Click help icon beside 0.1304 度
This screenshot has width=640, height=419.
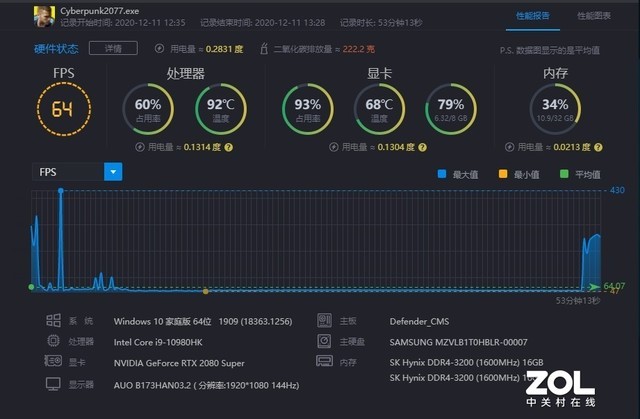pyautogui.click(x=423, y=147)
